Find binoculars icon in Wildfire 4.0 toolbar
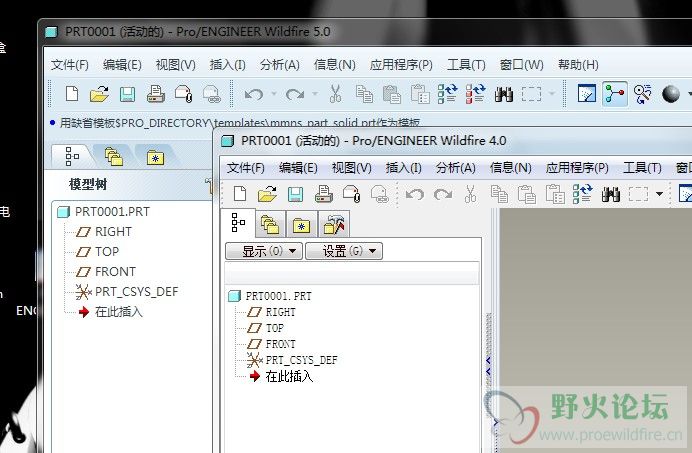This screenshot has height=453, width=692. [611, 194]
